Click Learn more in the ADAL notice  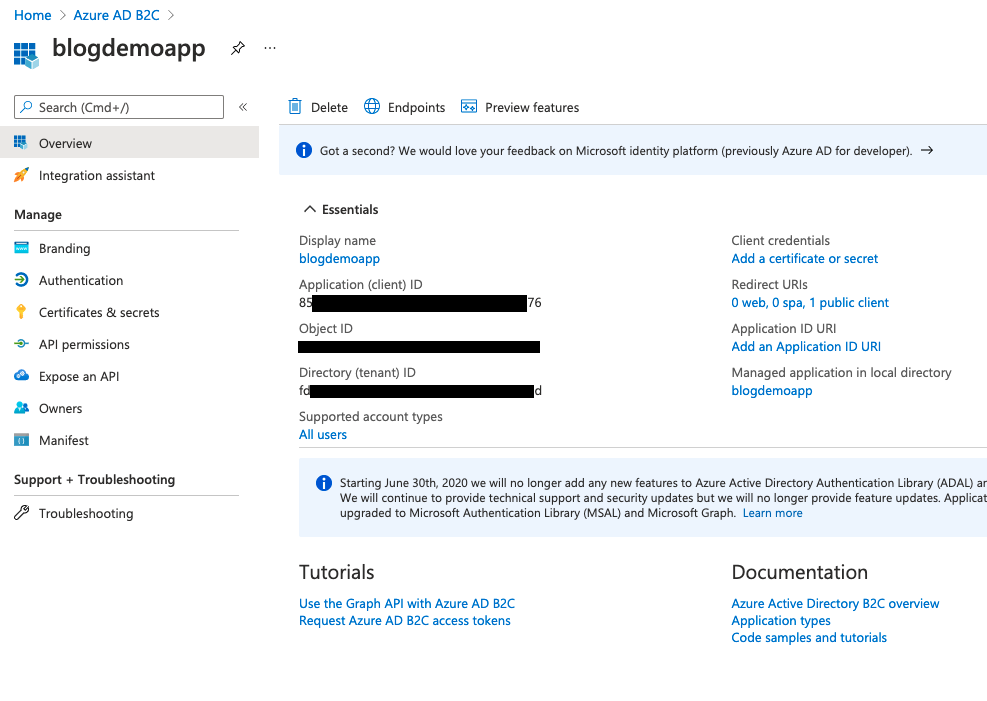772,513
